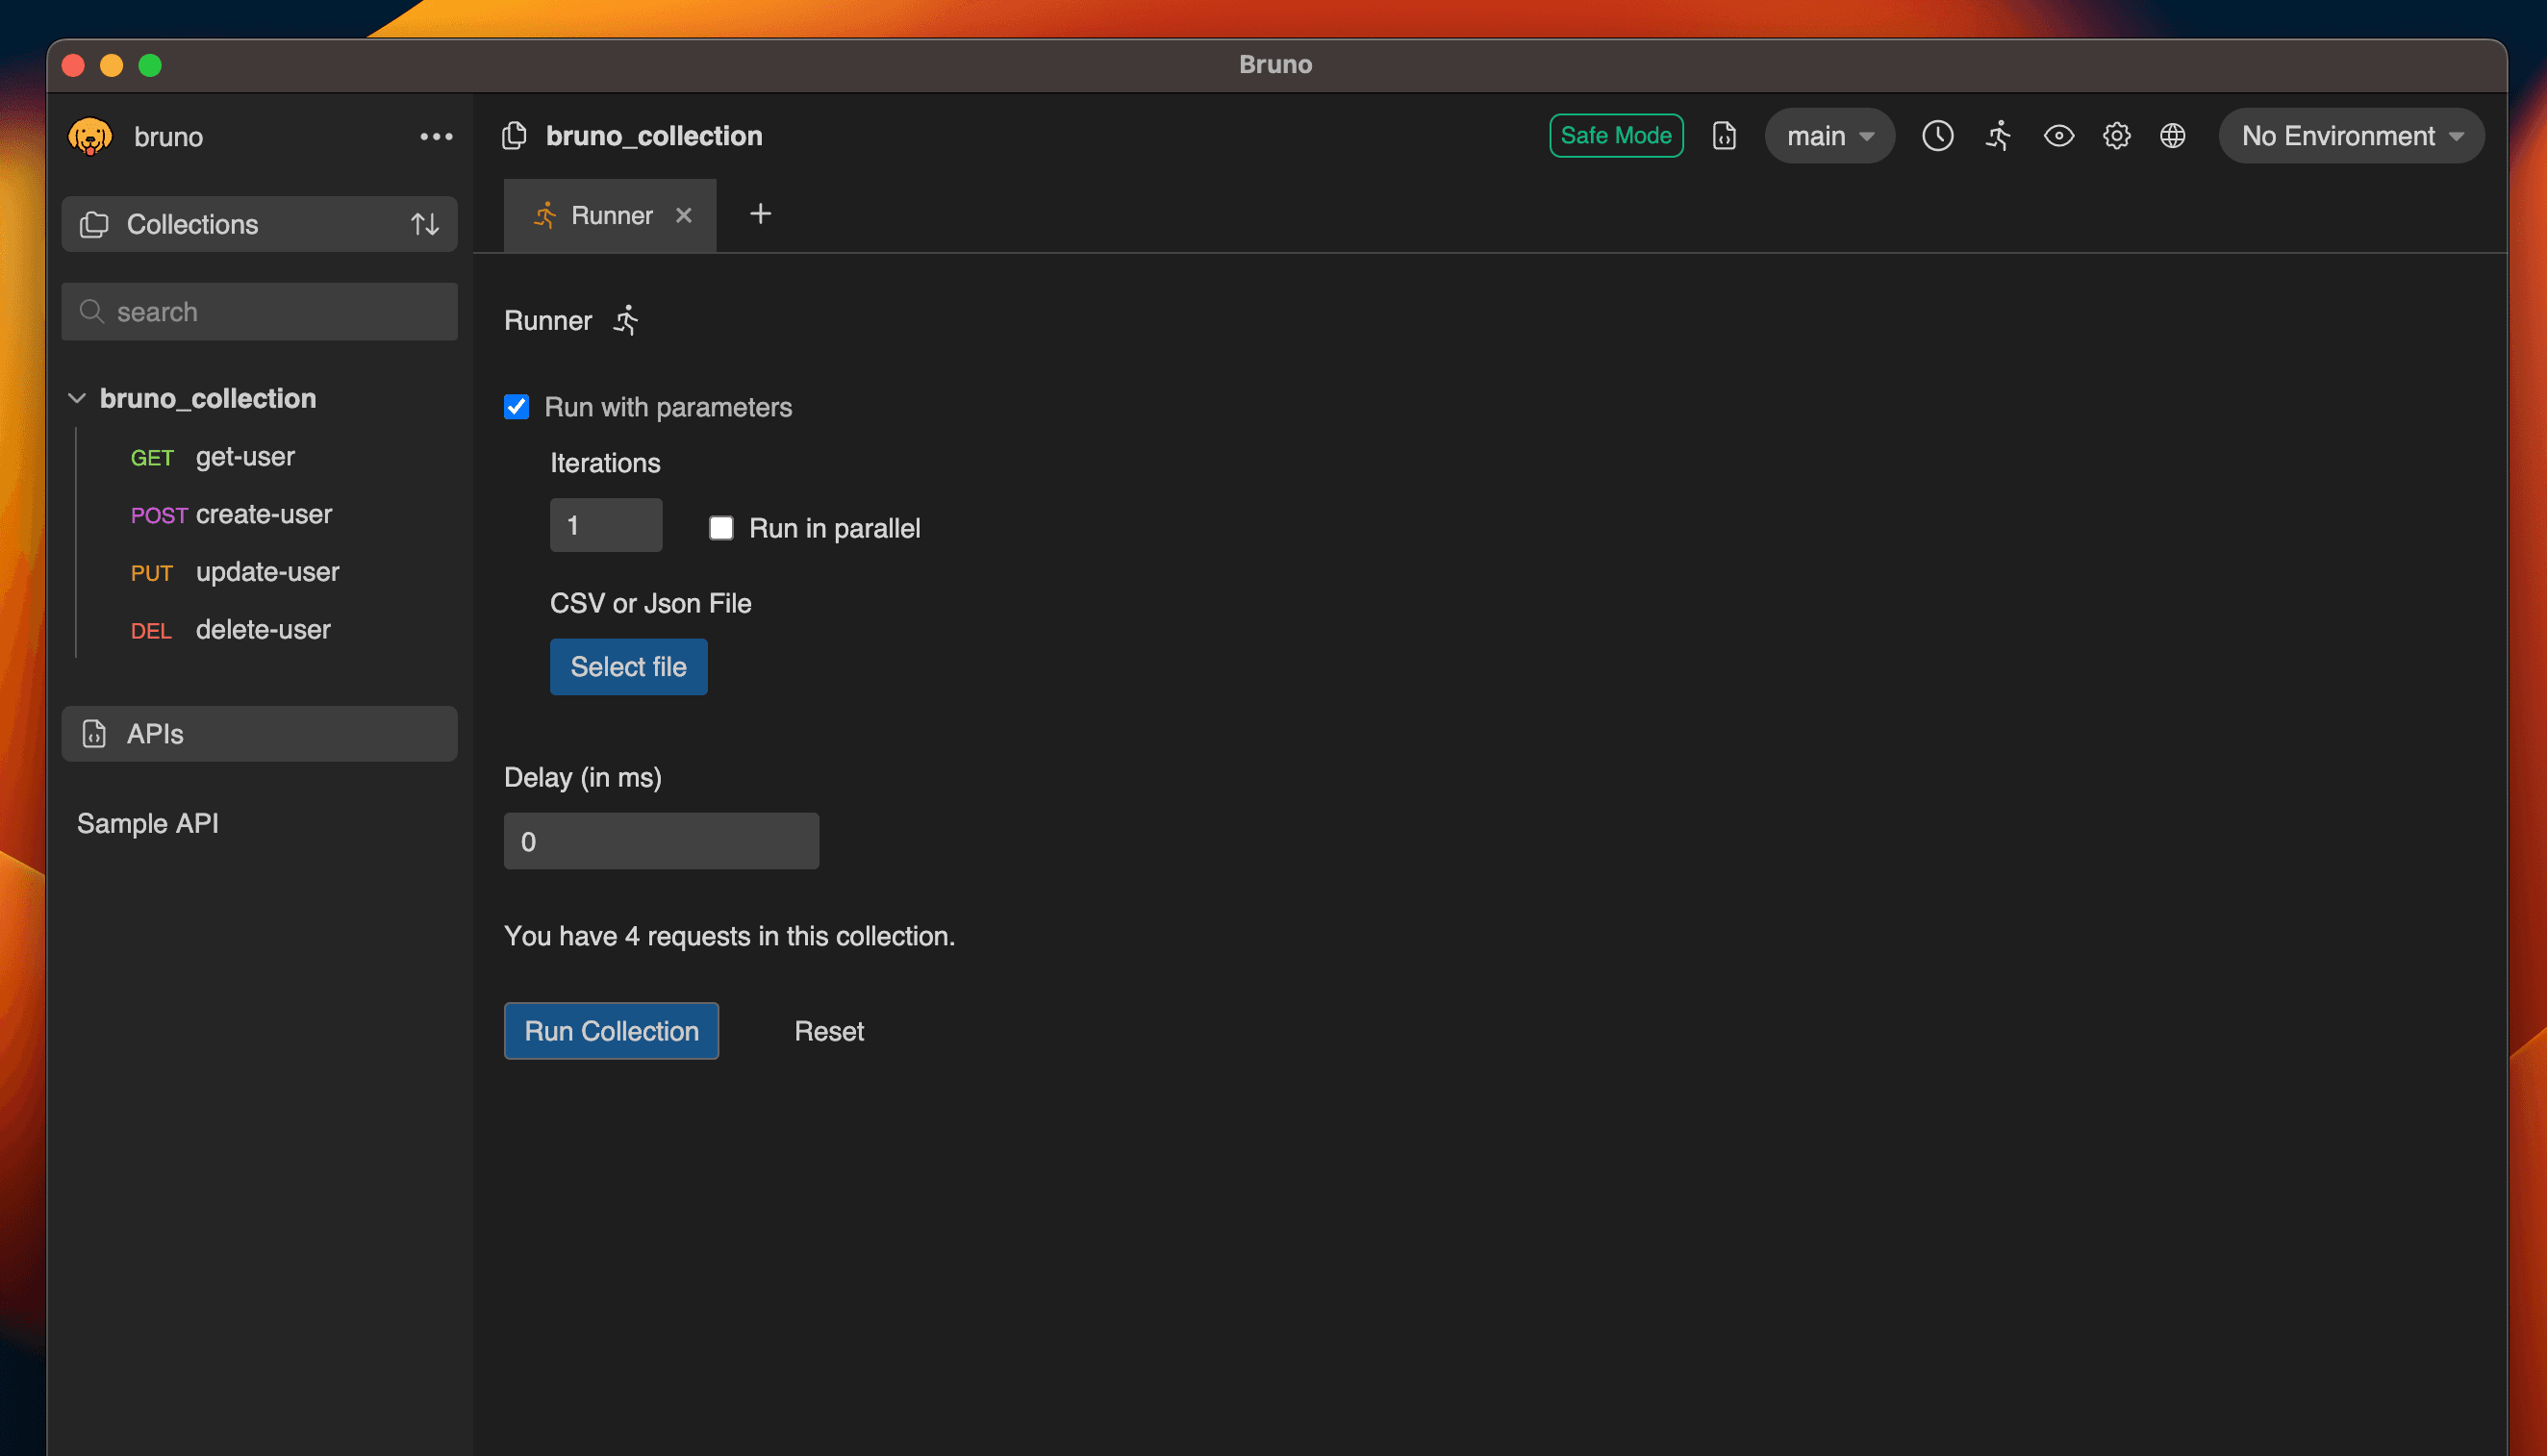This screenshot has height=1456, width=2547.
Task: Focus the sidebar search field
Action: pyautogui.click(x=259, y=311)
